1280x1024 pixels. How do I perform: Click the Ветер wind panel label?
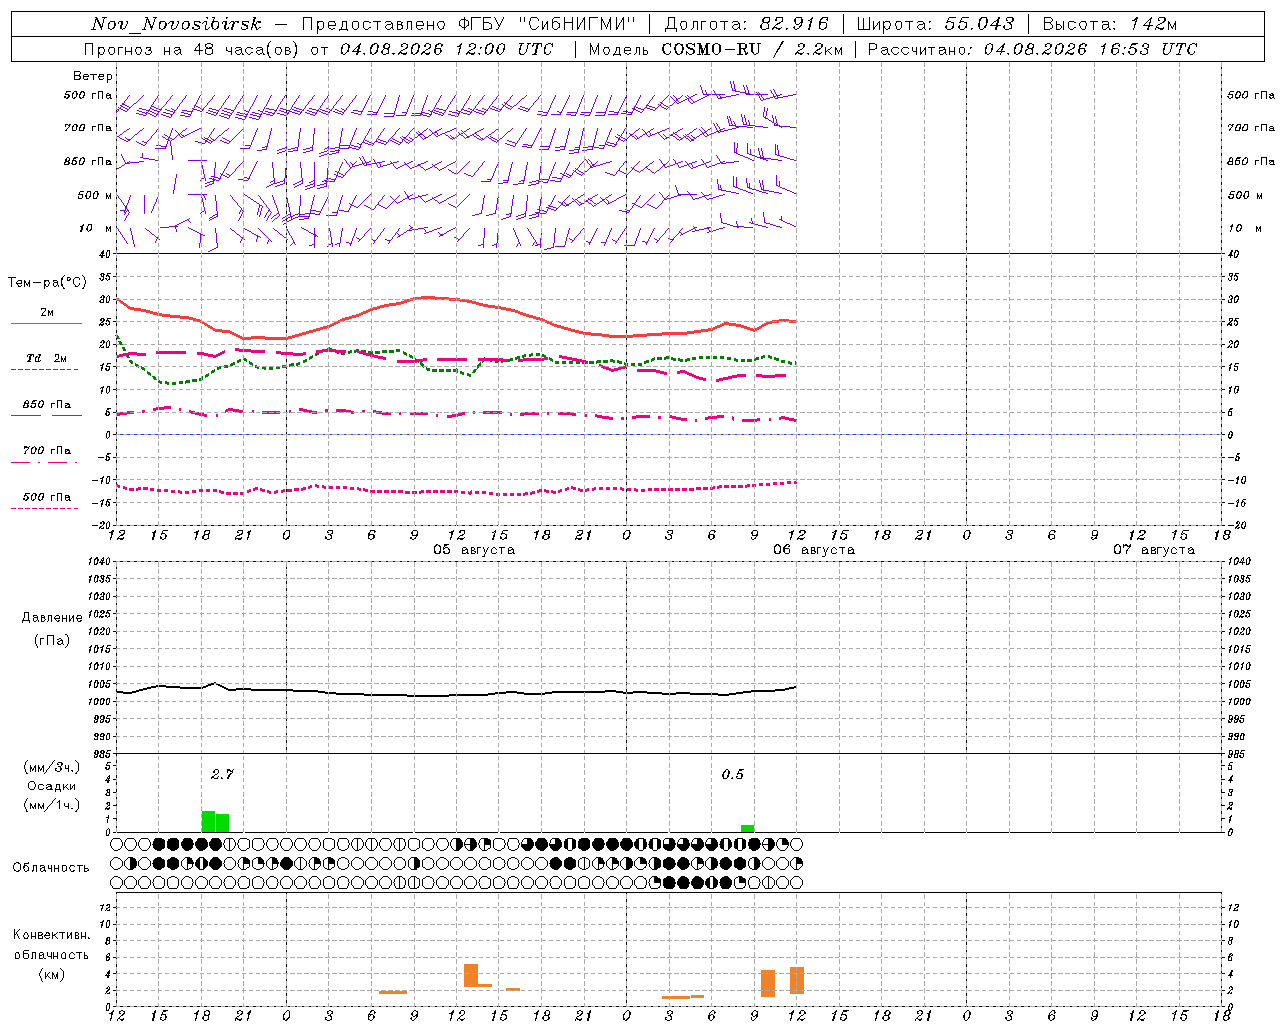point(93,76)
